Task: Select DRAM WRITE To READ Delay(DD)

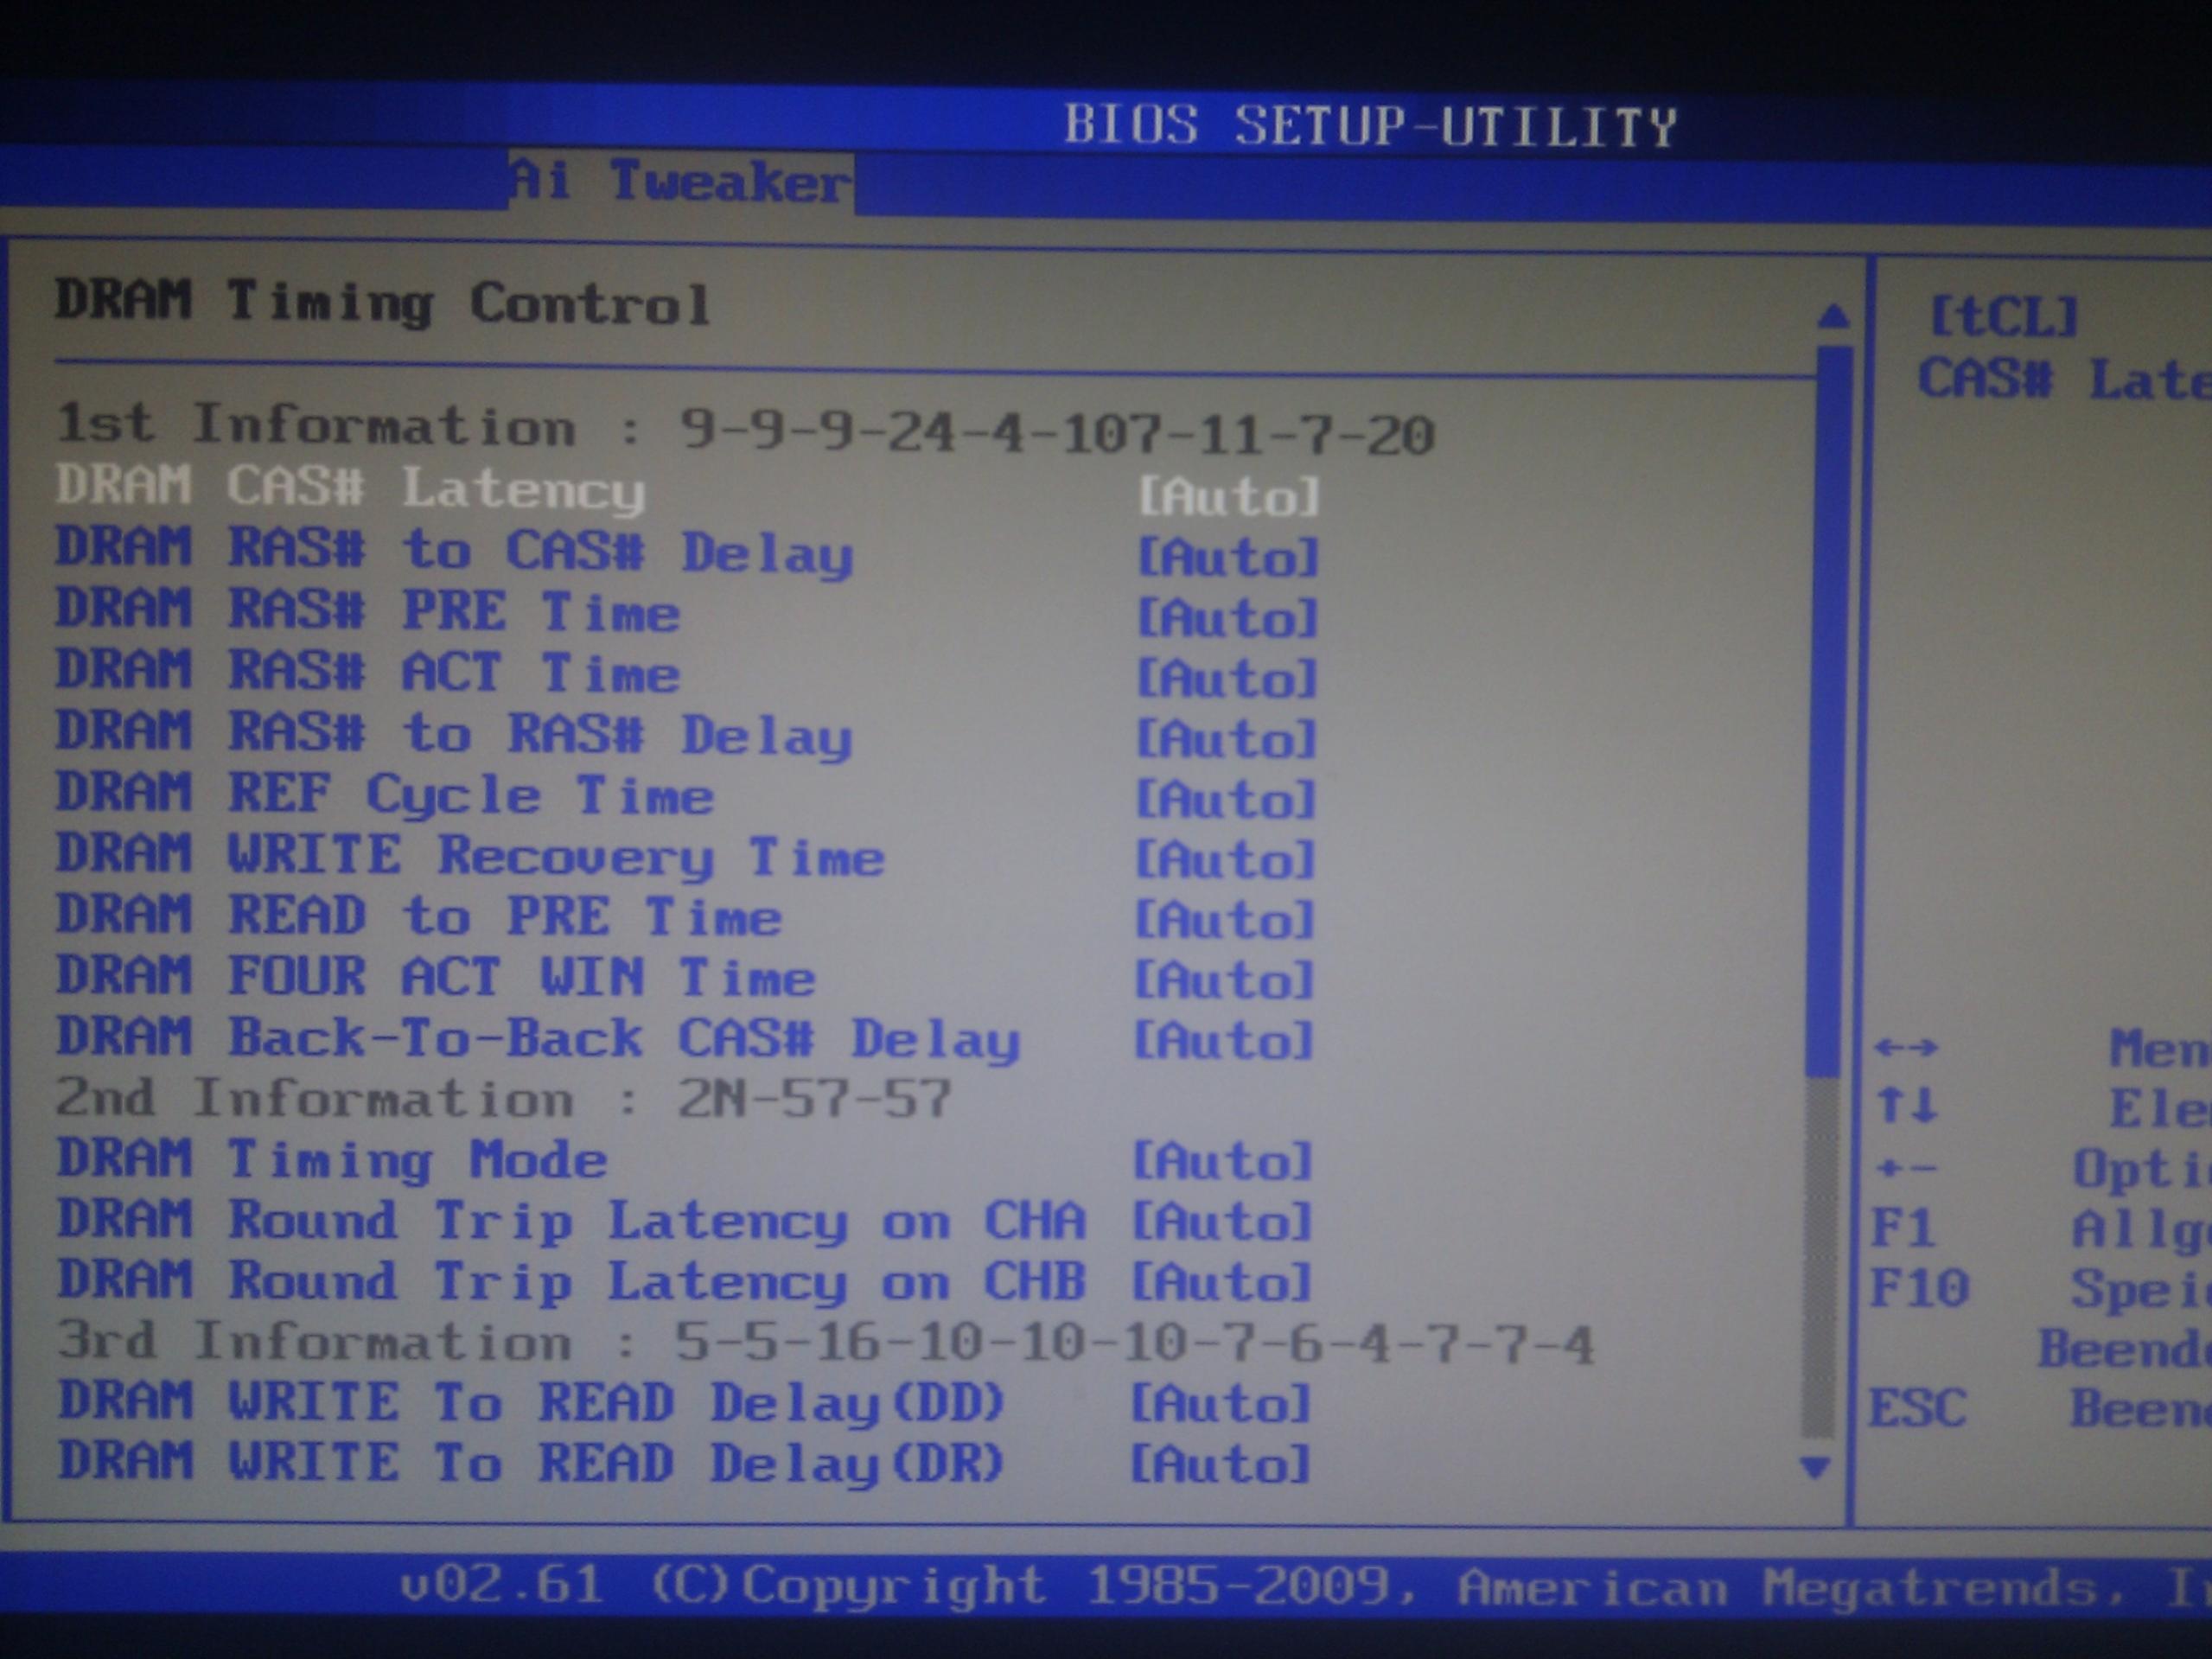Action: pos(530,1403)
